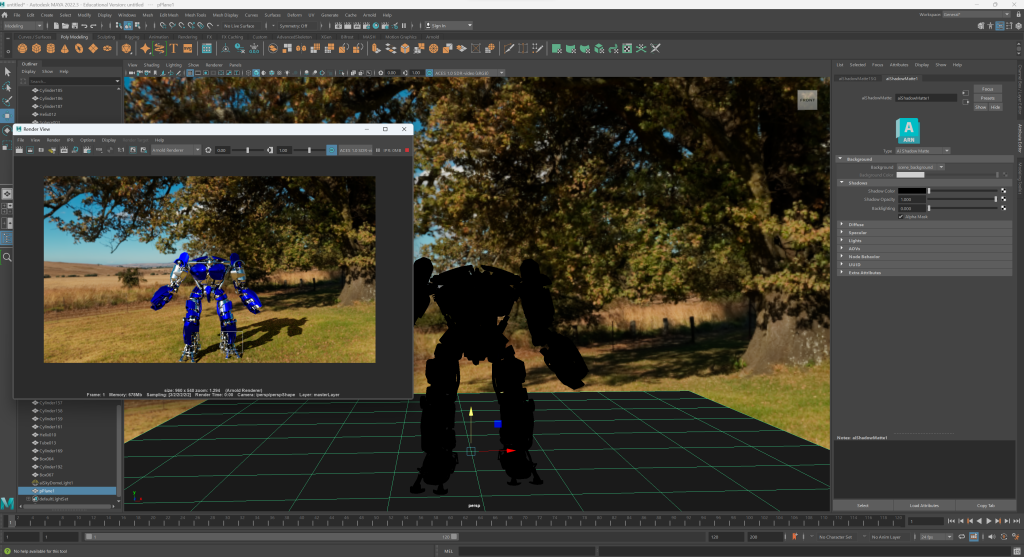Click the red stop icon in Render View
The height and width of the screenshot is (557, 1024).
(407, 150)
